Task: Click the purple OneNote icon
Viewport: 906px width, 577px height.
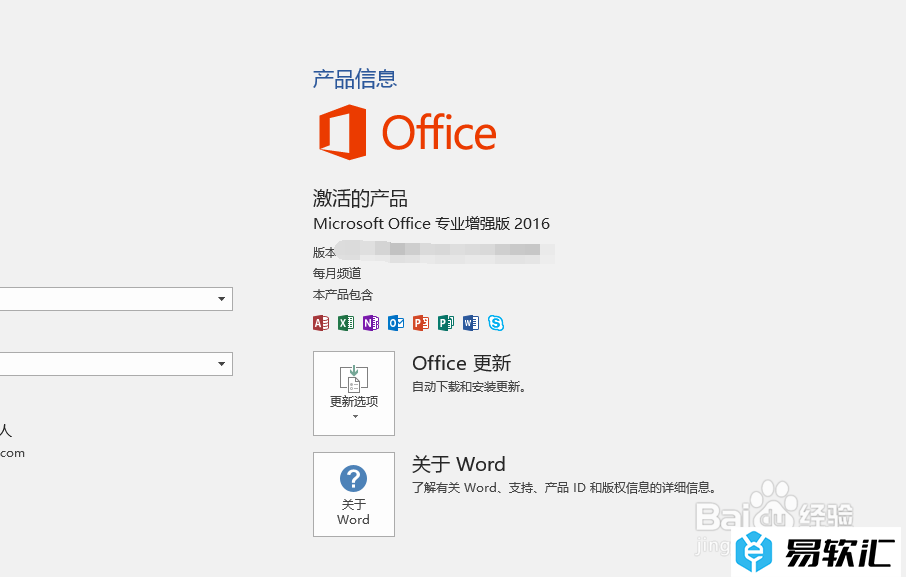Action: tap(371, 323)
